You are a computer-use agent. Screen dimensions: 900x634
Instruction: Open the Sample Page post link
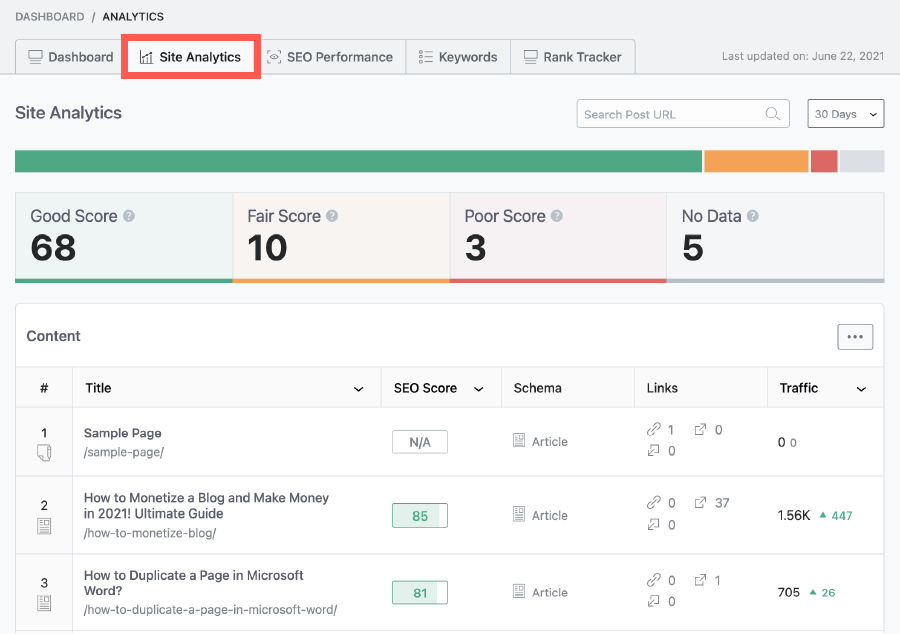tap(122, 433)
